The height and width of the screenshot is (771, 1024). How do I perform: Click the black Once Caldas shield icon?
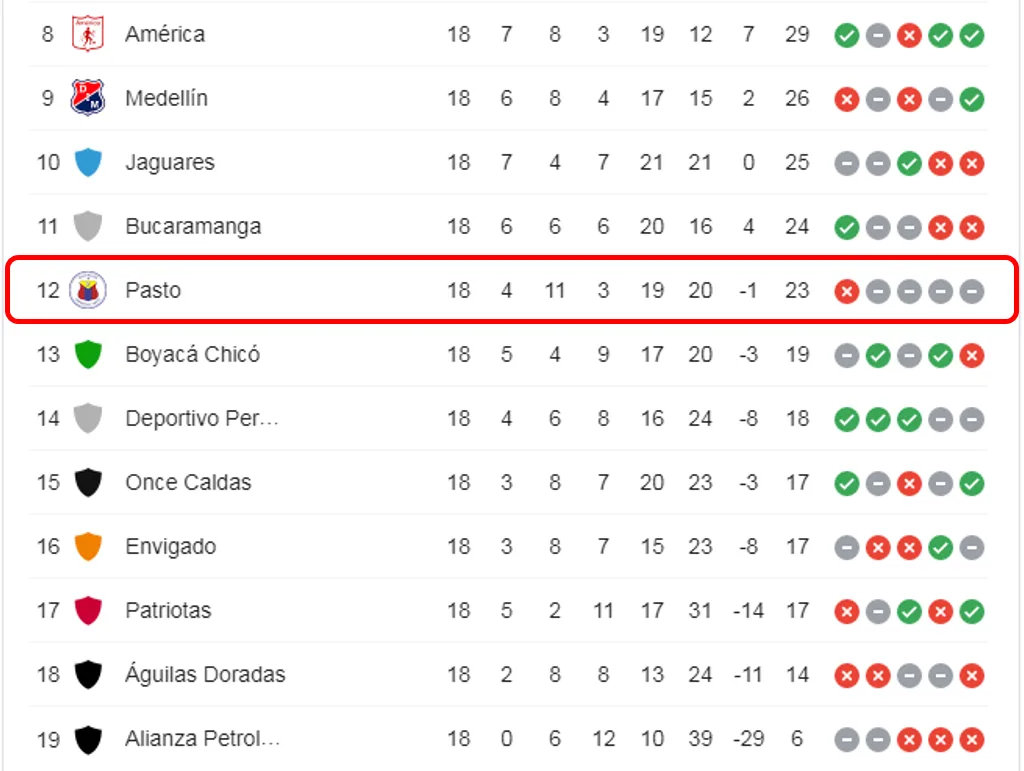click(88, 482)
